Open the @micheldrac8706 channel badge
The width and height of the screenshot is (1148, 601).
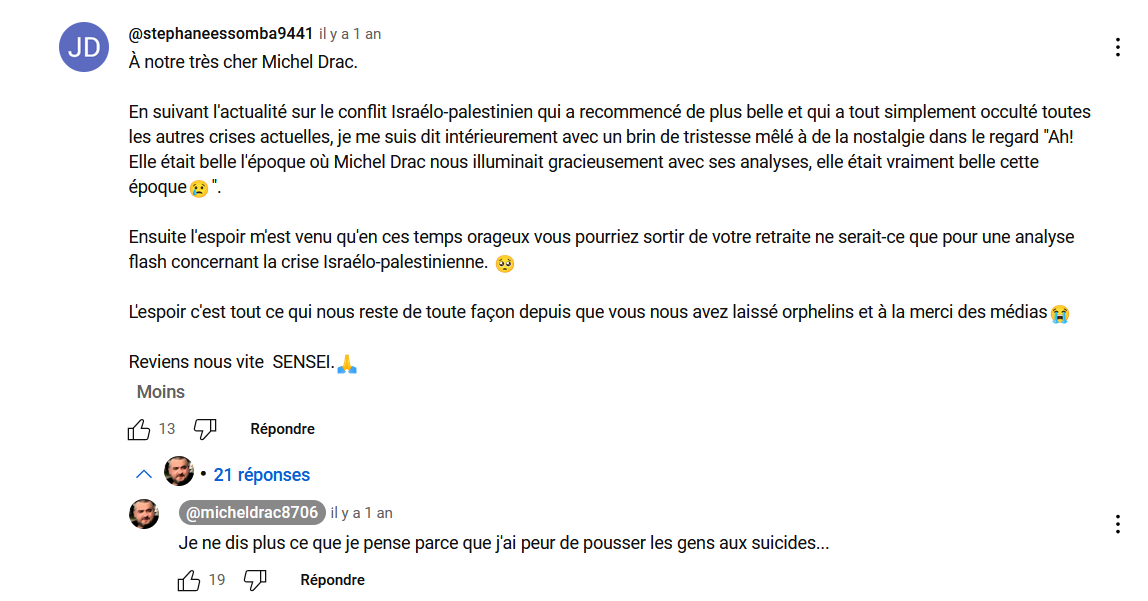252,512
